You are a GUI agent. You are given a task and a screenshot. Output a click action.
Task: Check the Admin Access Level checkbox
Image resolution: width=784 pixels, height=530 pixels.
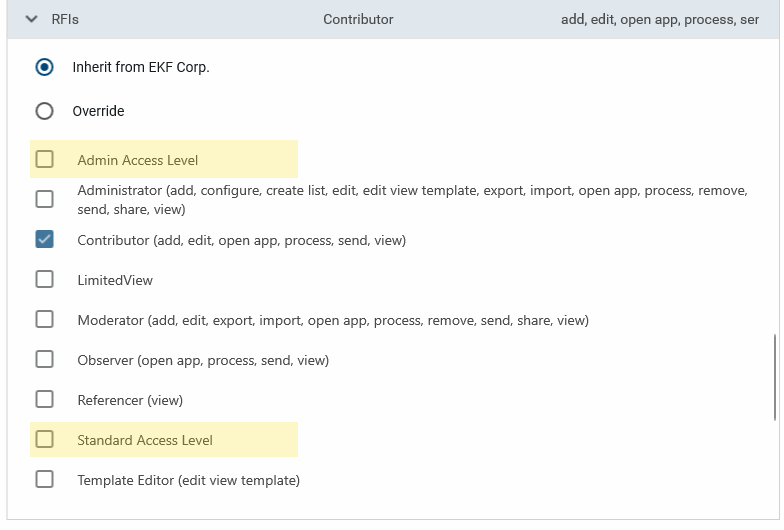click(44, 159)
